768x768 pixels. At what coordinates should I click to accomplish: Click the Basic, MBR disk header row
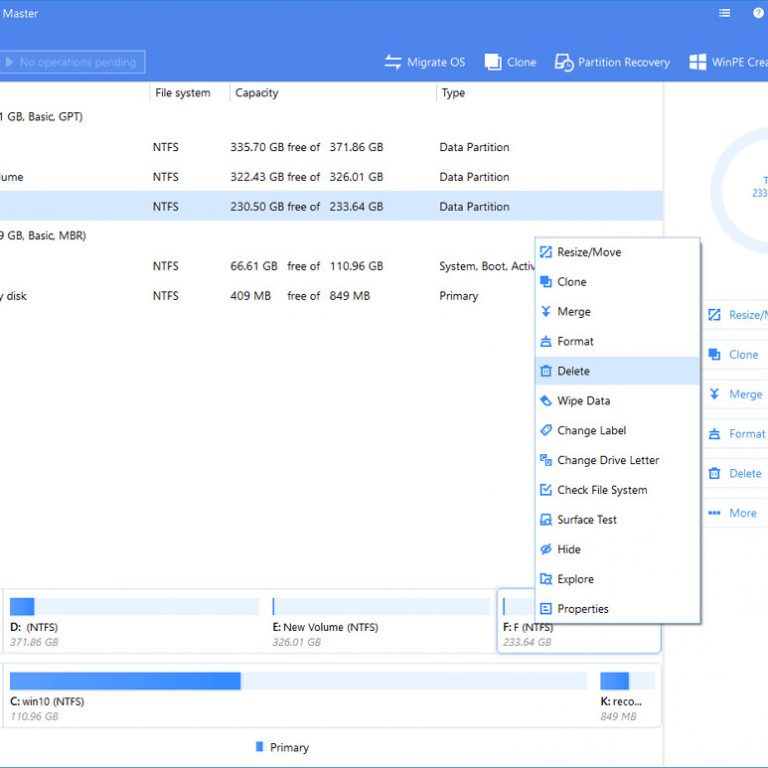pyautogui.click(x=267, y=236)
